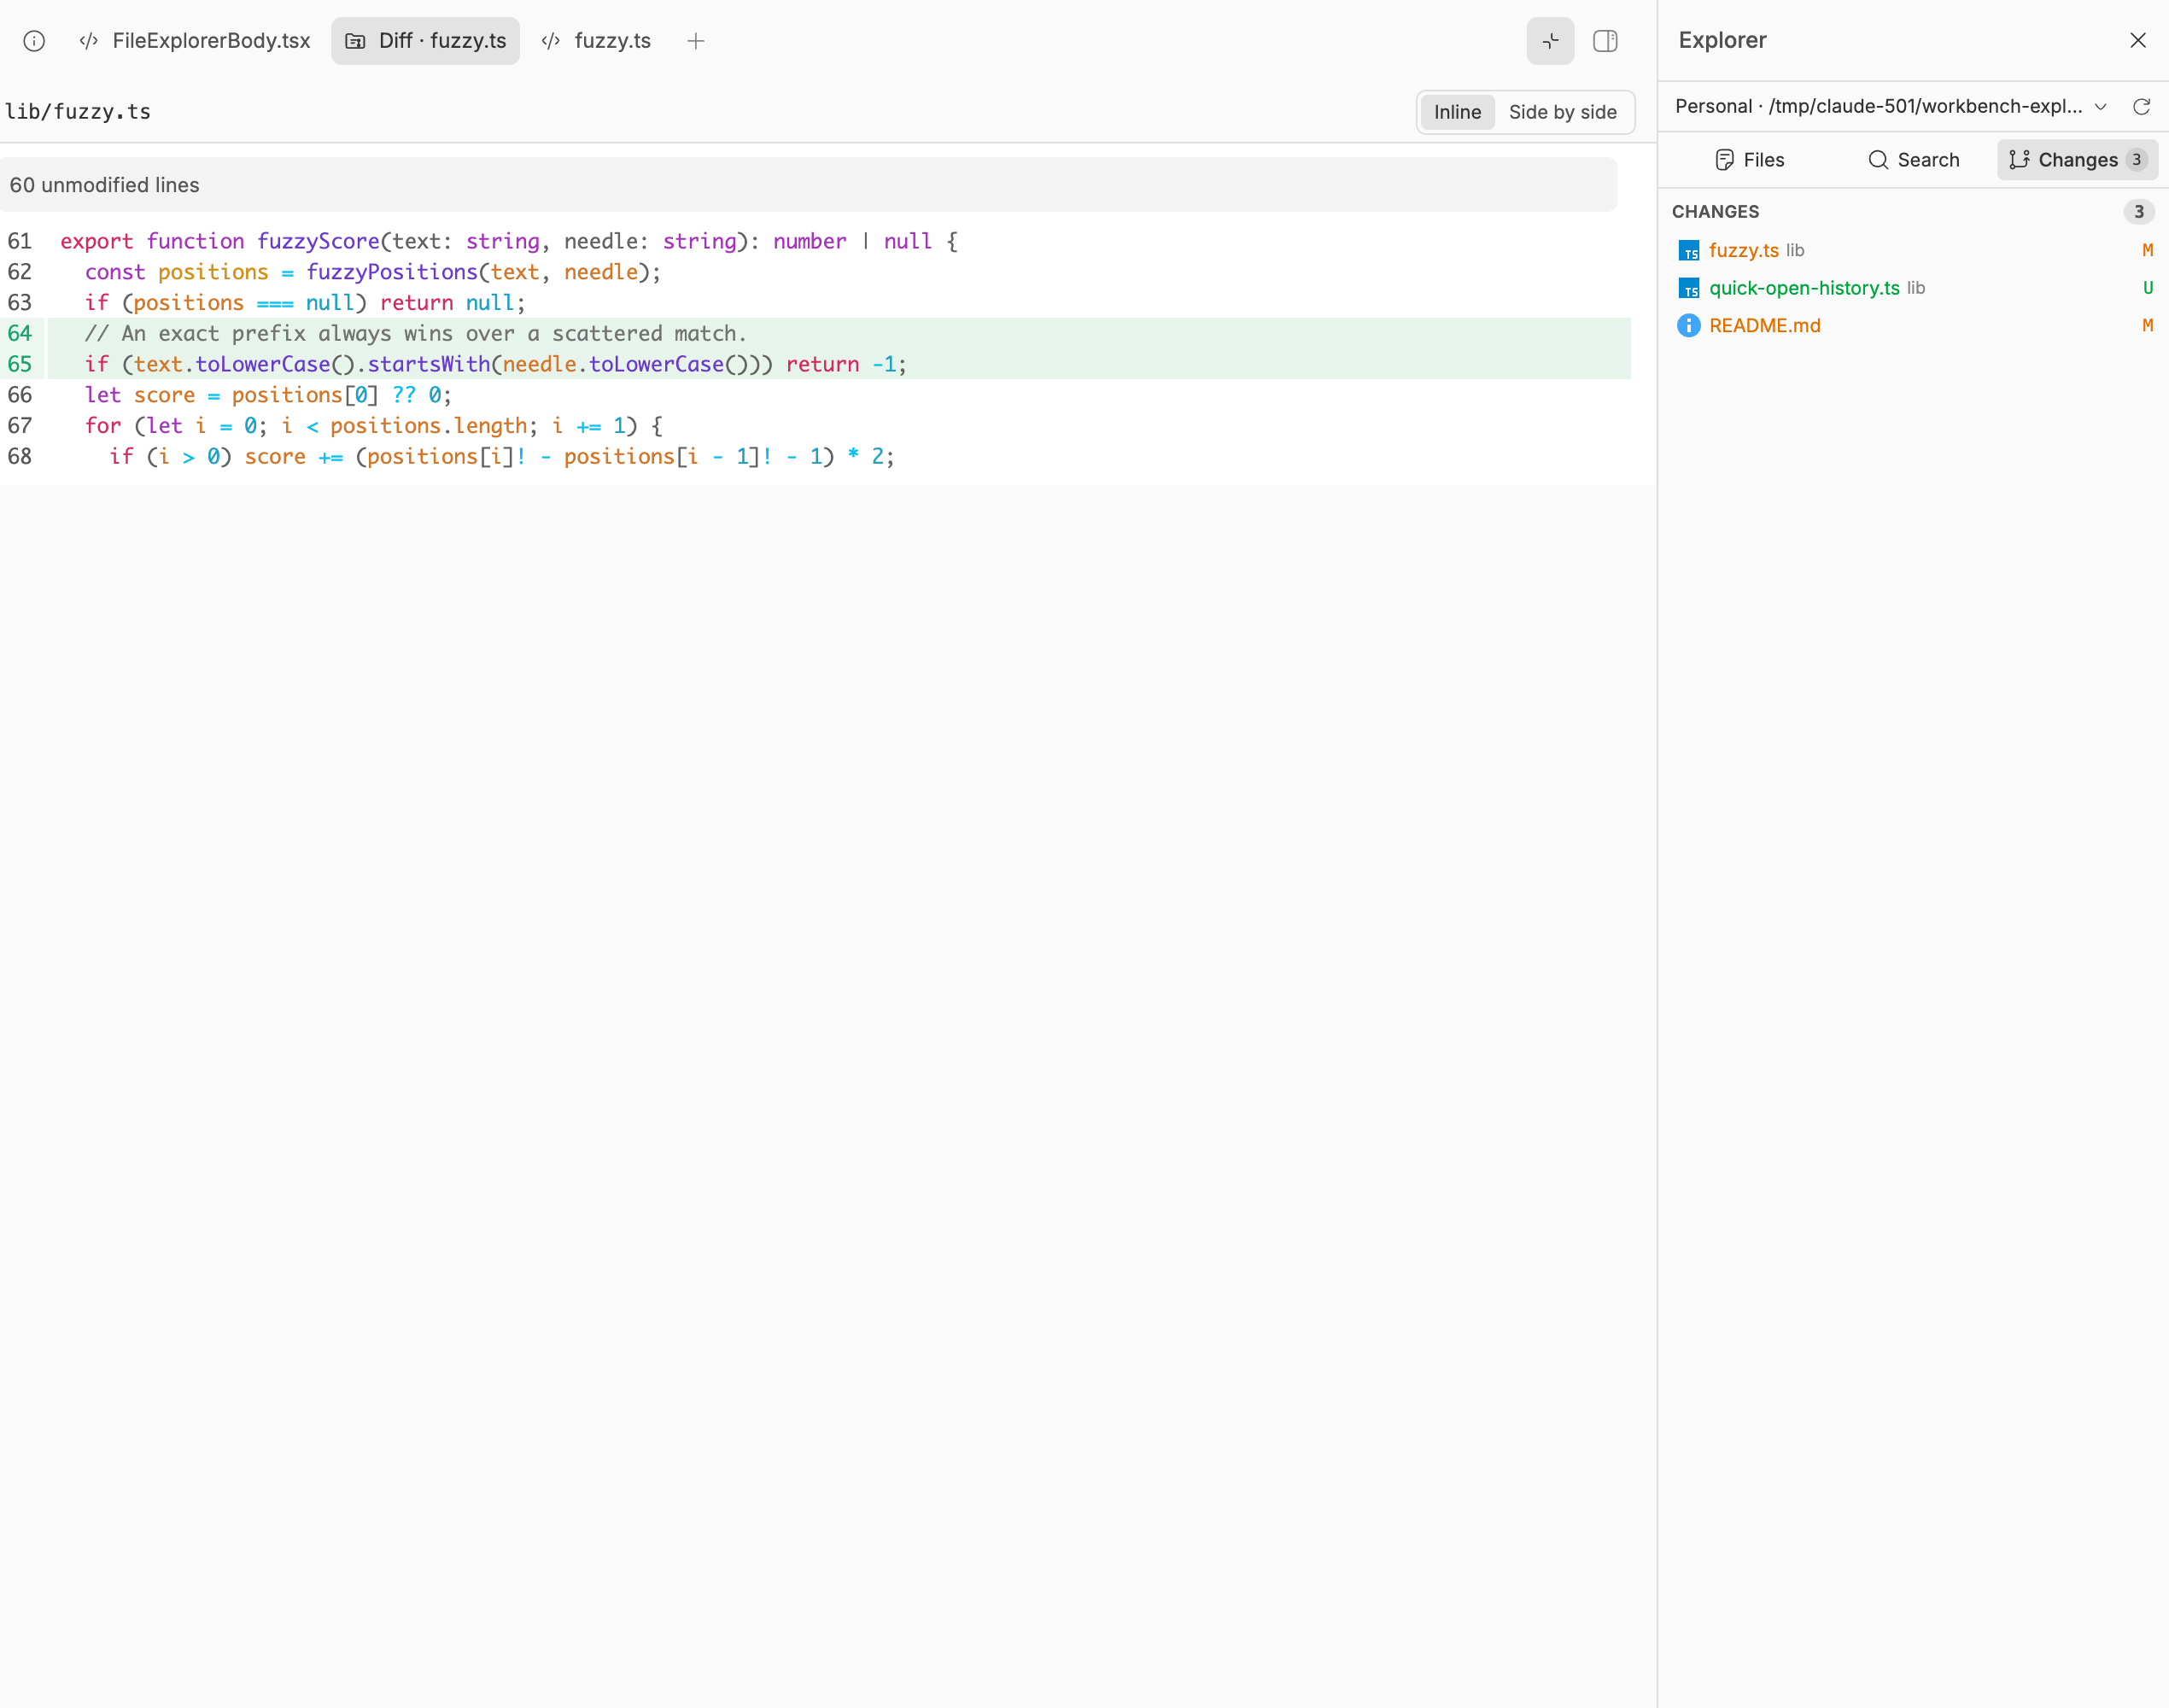
Task: Open the FileExplorerBody.tsx tab
Action: [x=195, y=41]
